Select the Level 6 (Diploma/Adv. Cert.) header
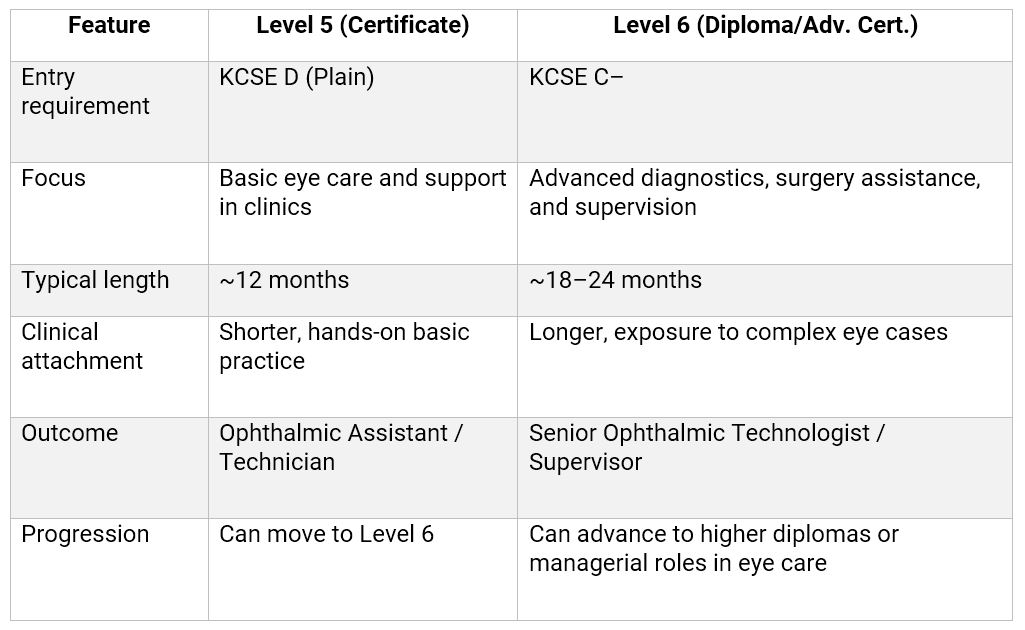The width and height of the screenshot is (1025, 630). tap(765, 26)
